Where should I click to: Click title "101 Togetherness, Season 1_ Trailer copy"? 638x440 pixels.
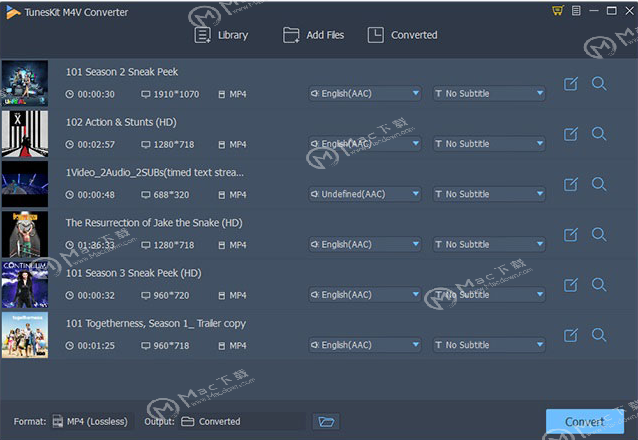156,324
